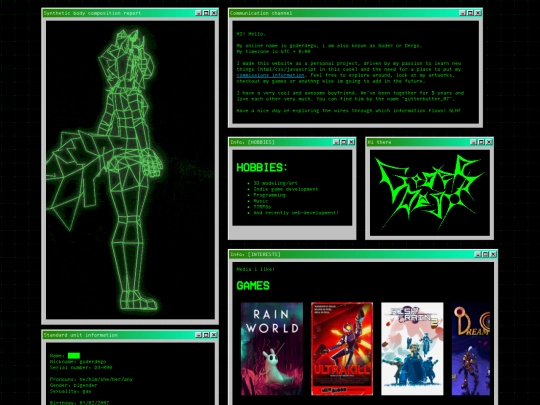Click the "Programming" hobby item
540x405 pixels.
click(270, 195)
